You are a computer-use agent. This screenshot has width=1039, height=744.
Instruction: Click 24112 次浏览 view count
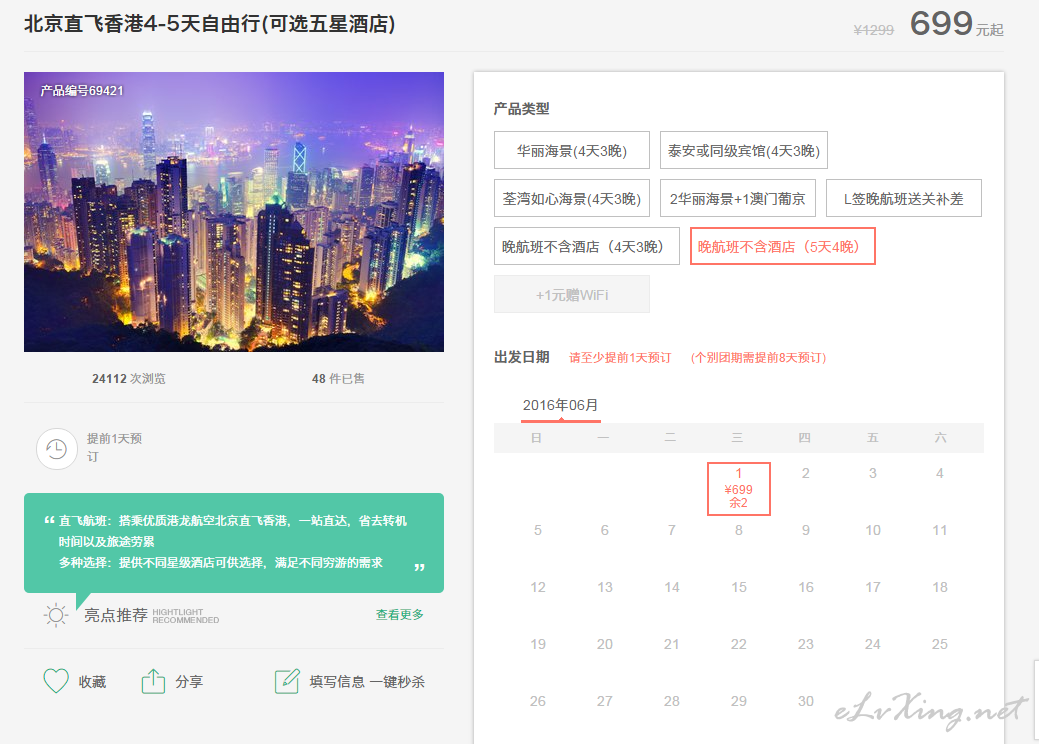pyautogui.click(x=129, y=378)
